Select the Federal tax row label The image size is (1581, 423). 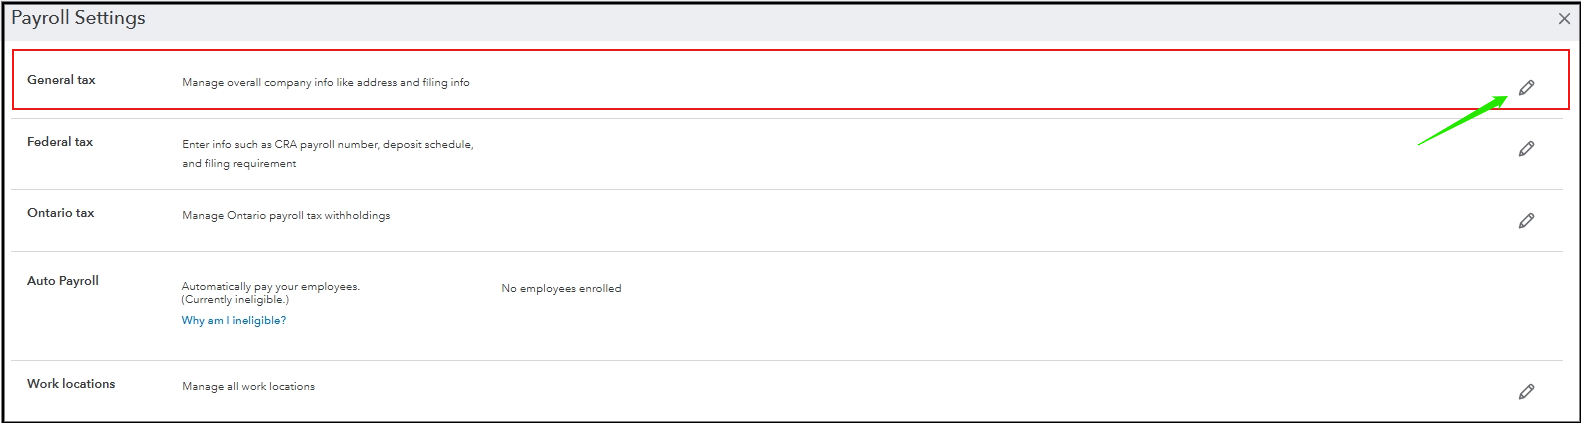pyautogui.click(x=60, y=142)
